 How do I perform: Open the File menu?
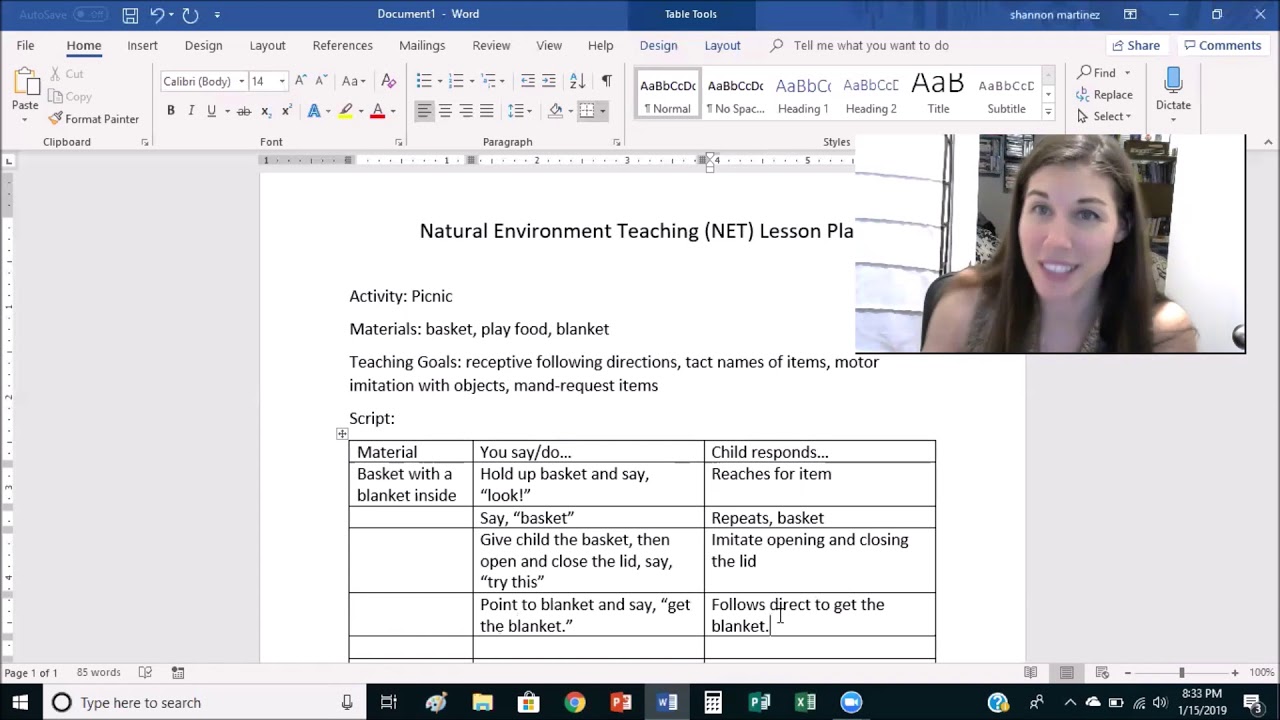[x=25, y=45]
